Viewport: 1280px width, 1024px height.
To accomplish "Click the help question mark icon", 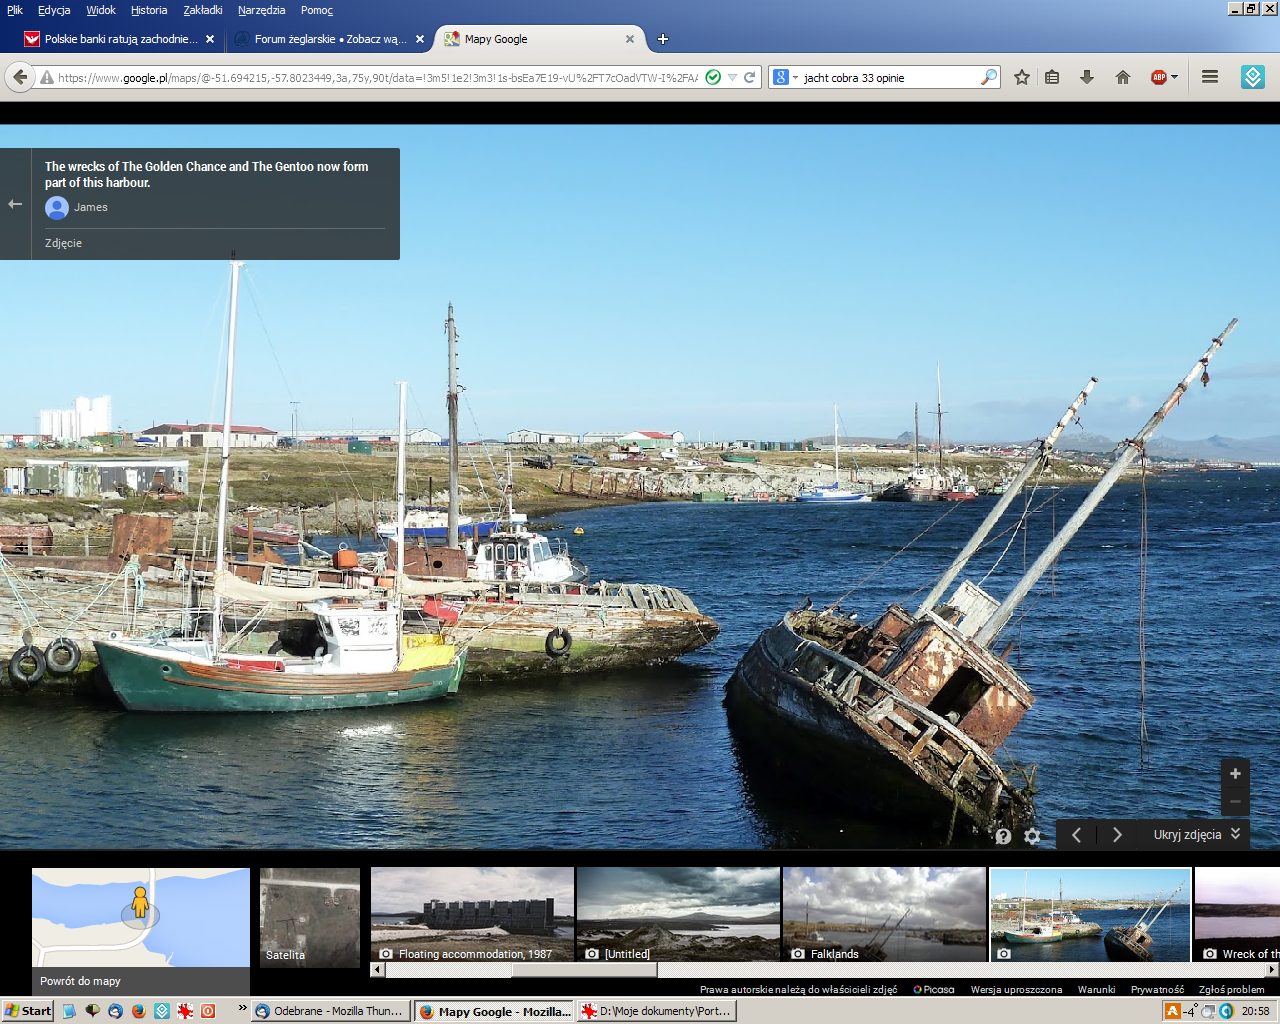I will coord(1003,836).
